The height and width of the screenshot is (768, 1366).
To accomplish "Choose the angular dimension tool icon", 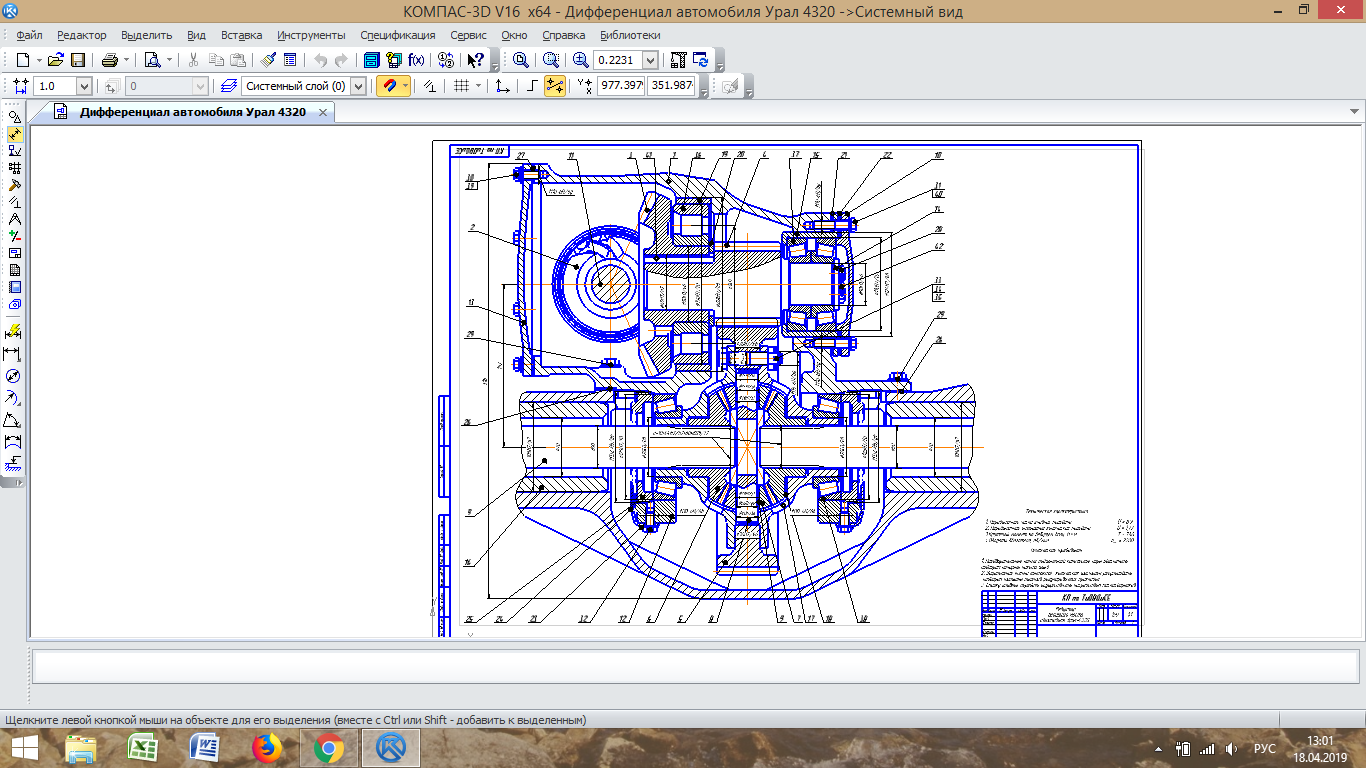I will (14, 420).
